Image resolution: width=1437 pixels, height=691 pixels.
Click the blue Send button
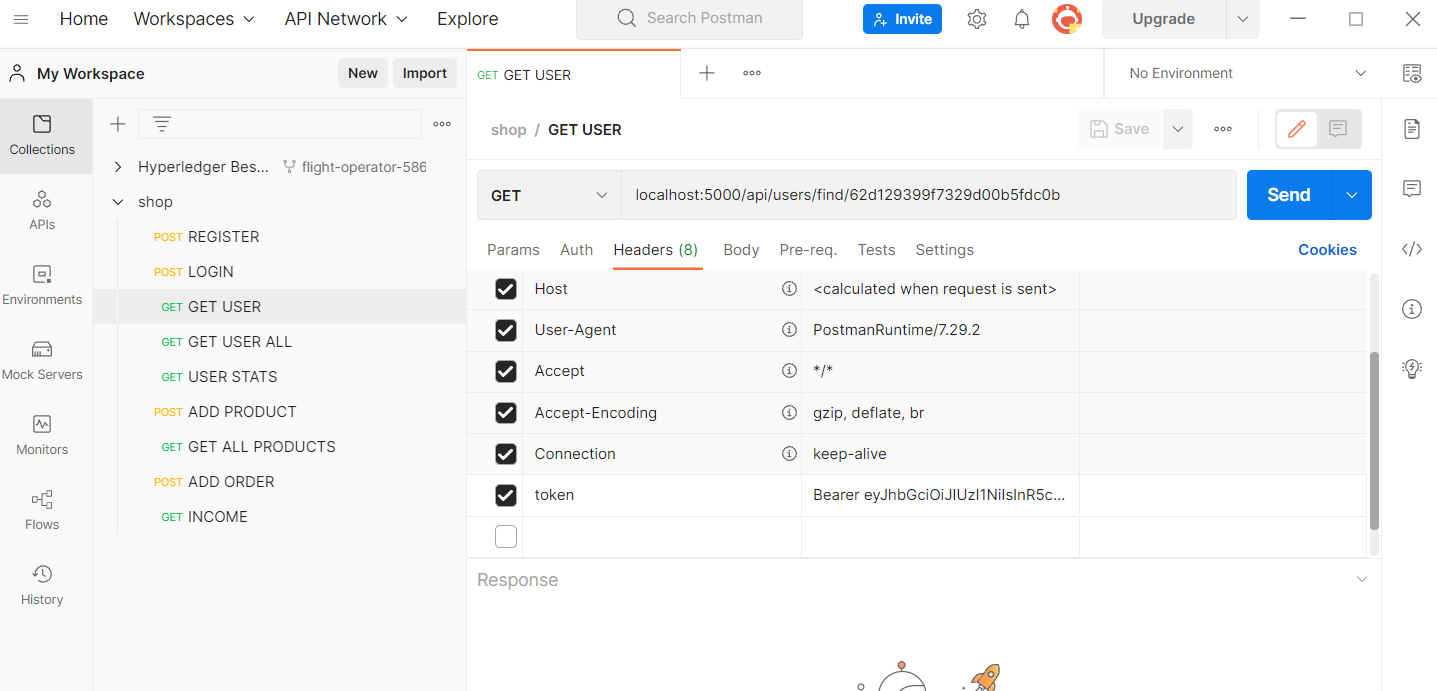click(x=1289, y=195)
